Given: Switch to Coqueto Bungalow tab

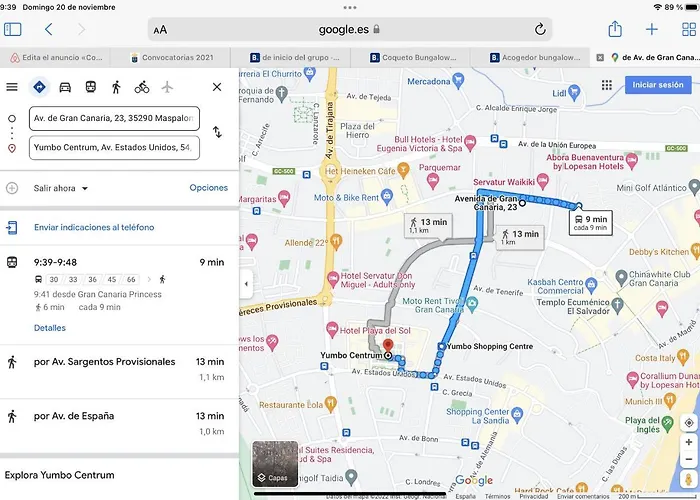Looking at the screenshot, I should click(x=413, y=58).
